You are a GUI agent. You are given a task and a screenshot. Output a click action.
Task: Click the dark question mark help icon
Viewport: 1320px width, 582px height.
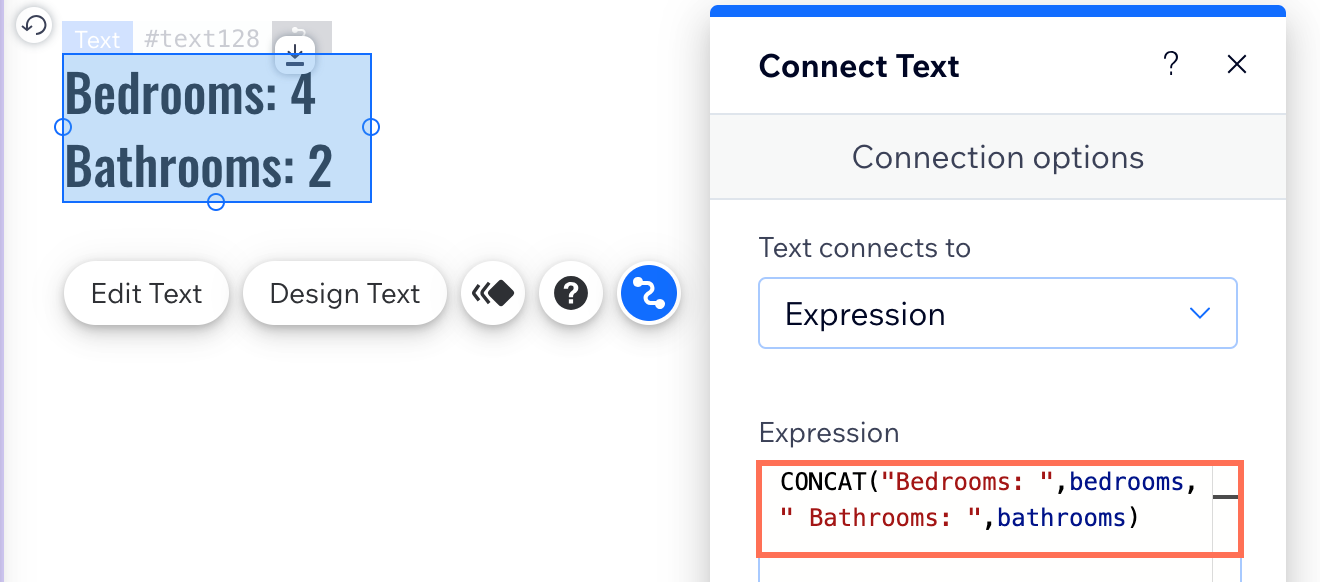pyautogui.click(x=571, y=293)
